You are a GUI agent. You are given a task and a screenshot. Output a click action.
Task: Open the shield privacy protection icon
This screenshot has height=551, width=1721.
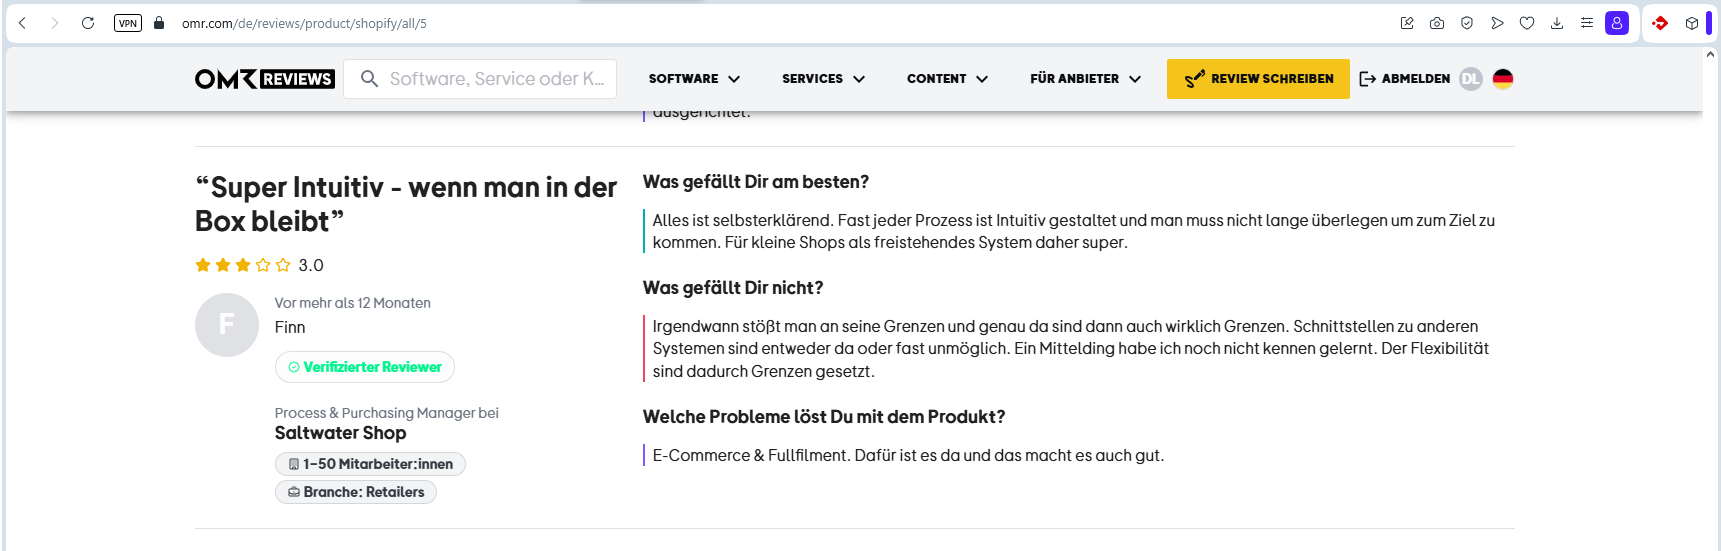point(1467,23)
